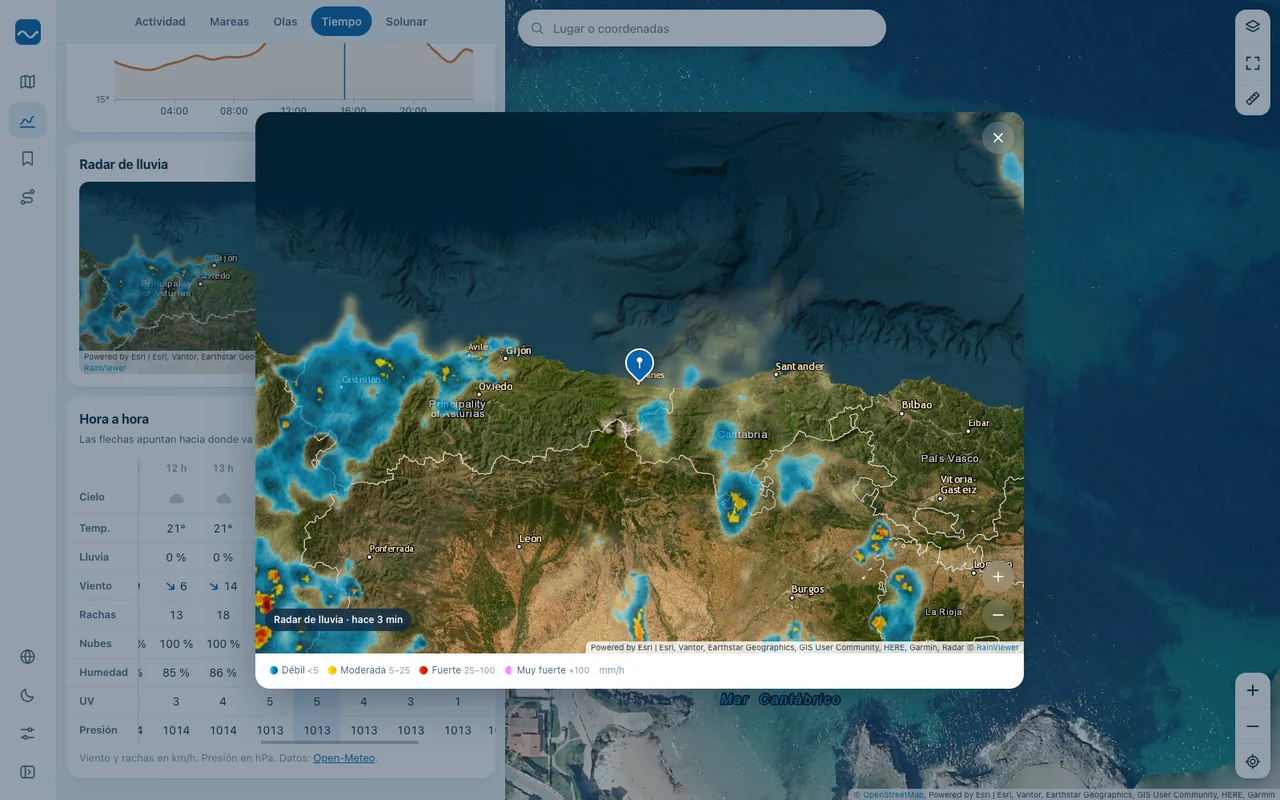Select the forecast chart sidebar icon

click(27, 121)
